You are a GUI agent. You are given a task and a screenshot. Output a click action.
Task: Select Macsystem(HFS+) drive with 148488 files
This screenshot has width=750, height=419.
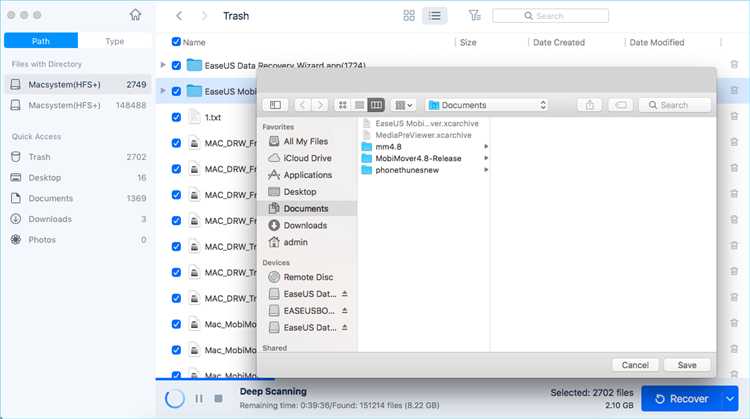pyautogui.click(x=78, y=105)
